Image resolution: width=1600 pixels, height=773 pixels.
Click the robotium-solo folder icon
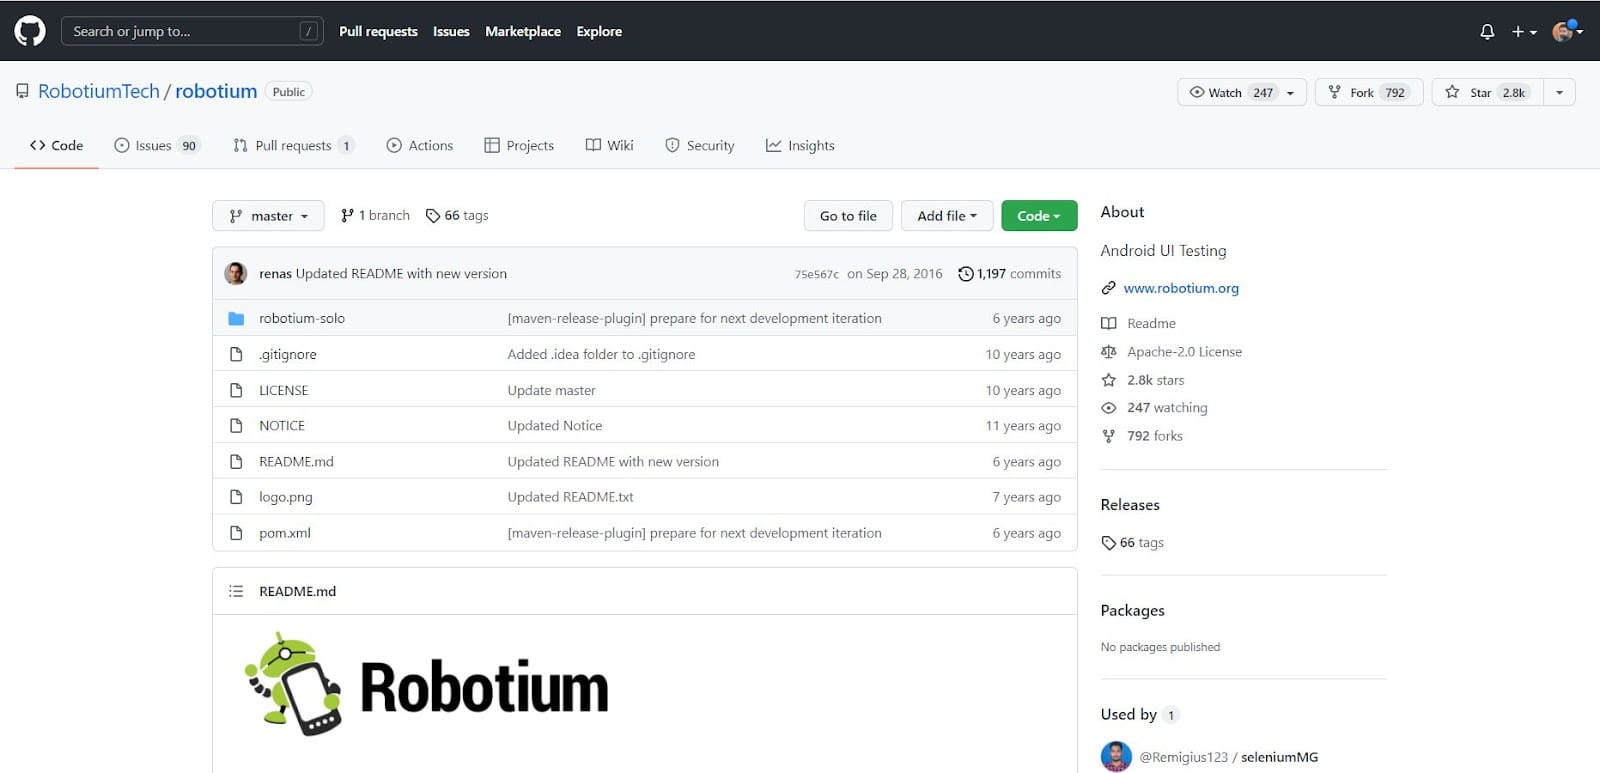pos(236,319)
